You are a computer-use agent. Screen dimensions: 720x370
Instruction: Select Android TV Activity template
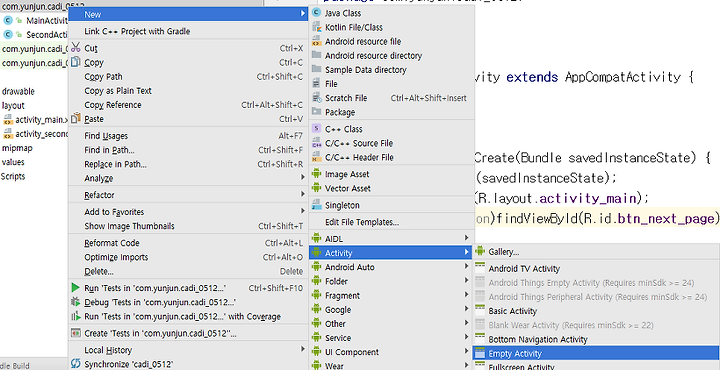[x=596, y=269]
